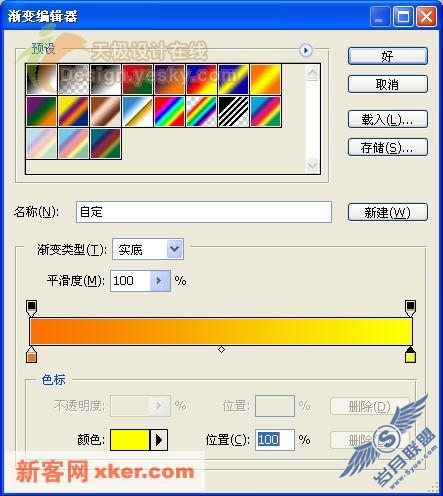Click the 好 button to confirm

click(x=388, y=56)
